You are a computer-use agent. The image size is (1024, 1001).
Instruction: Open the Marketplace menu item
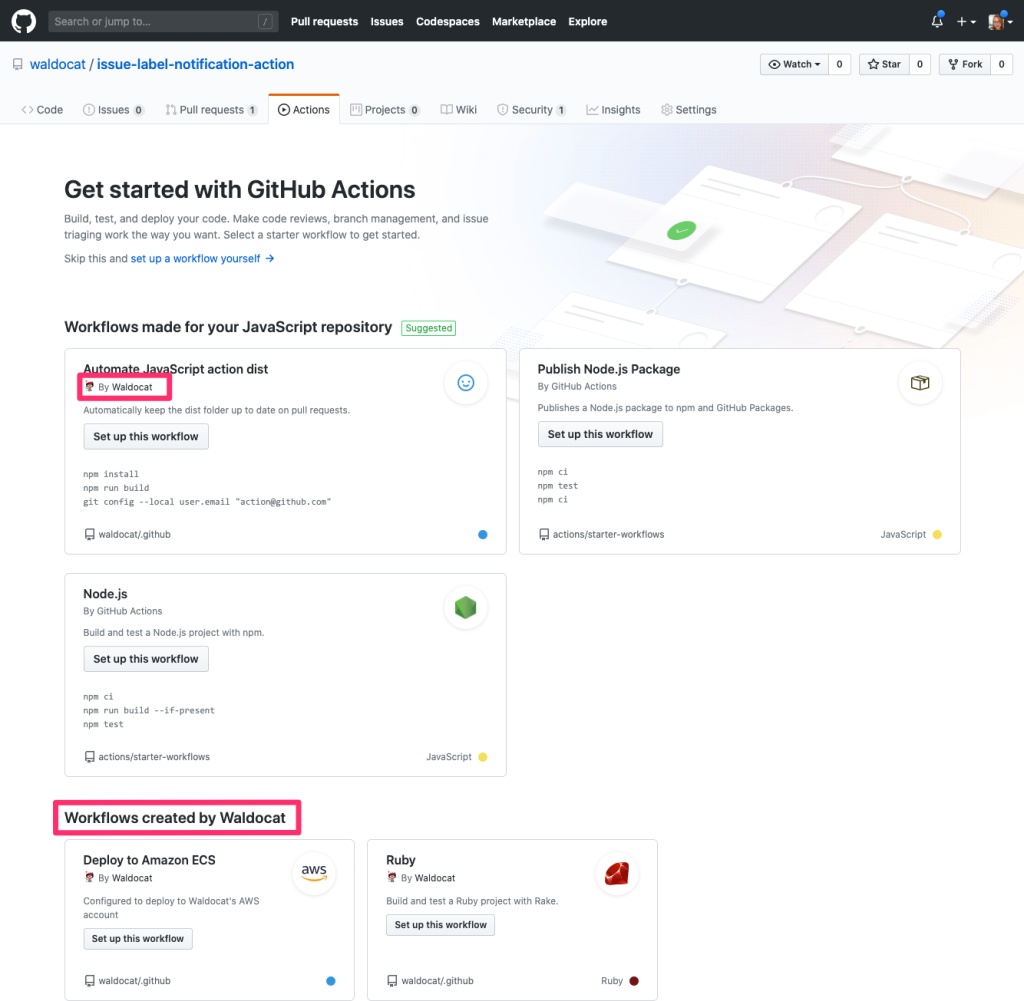(523, 21)
